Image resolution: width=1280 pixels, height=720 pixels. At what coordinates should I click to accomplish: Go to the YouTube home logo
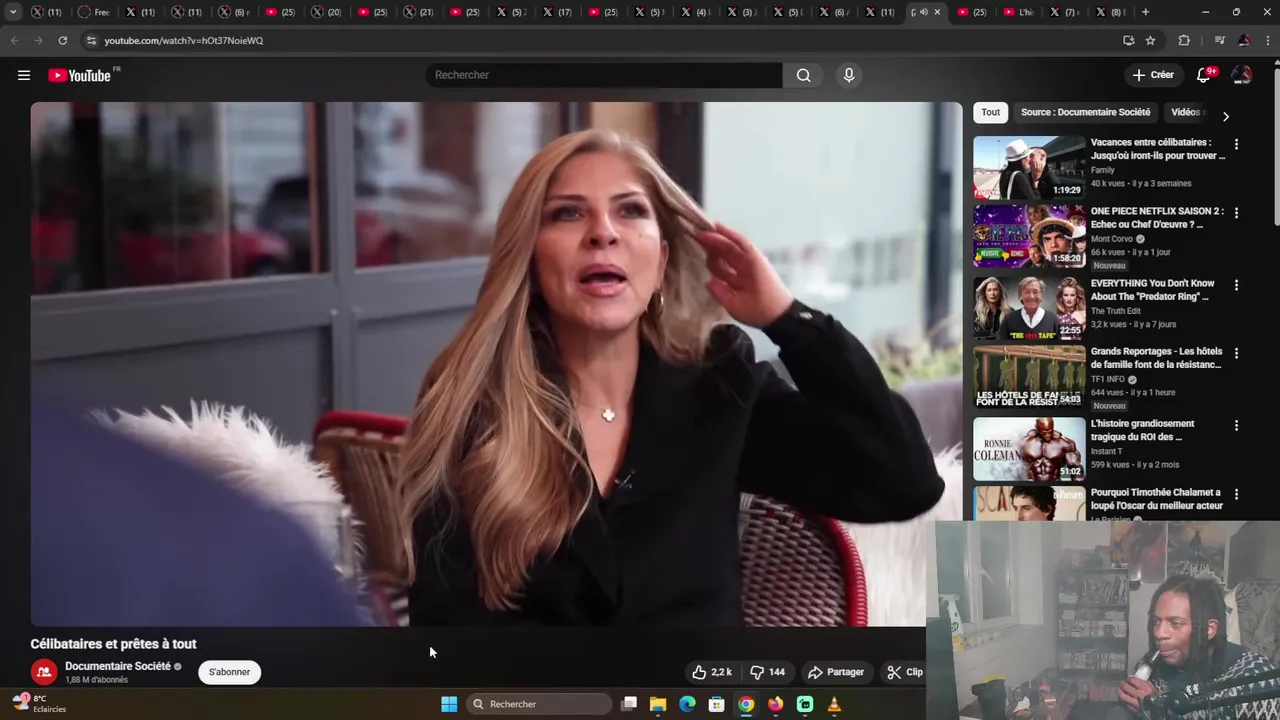[x=79, y=75]
